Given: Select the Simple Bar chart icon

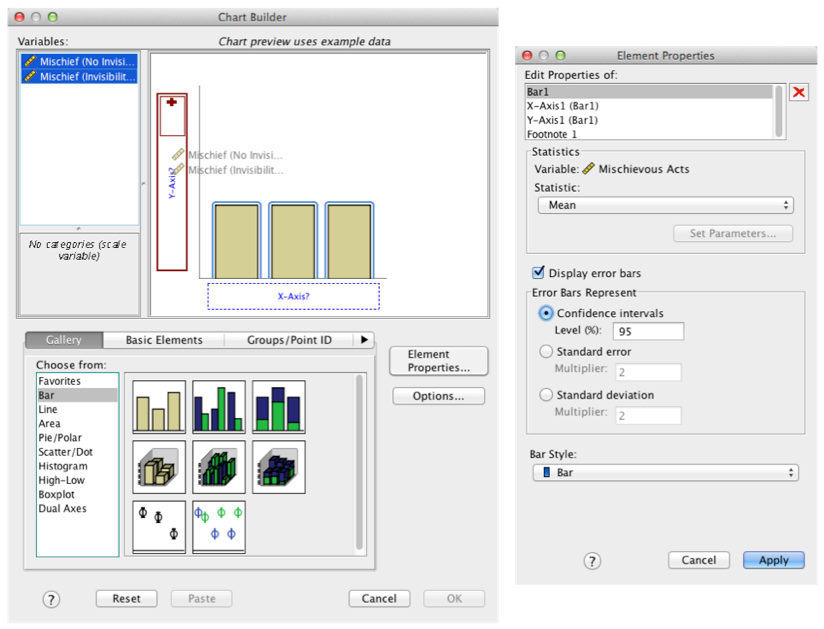Looking at the screenshot, I should (x=159, y=407).
